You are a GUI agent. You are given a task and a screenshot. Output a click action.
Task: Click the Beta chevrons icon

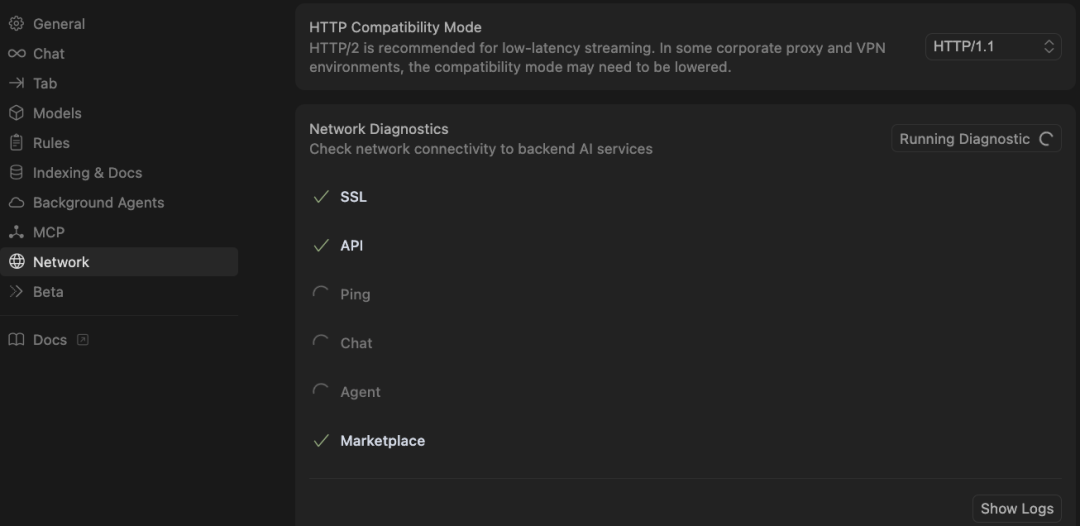point(16,292)
